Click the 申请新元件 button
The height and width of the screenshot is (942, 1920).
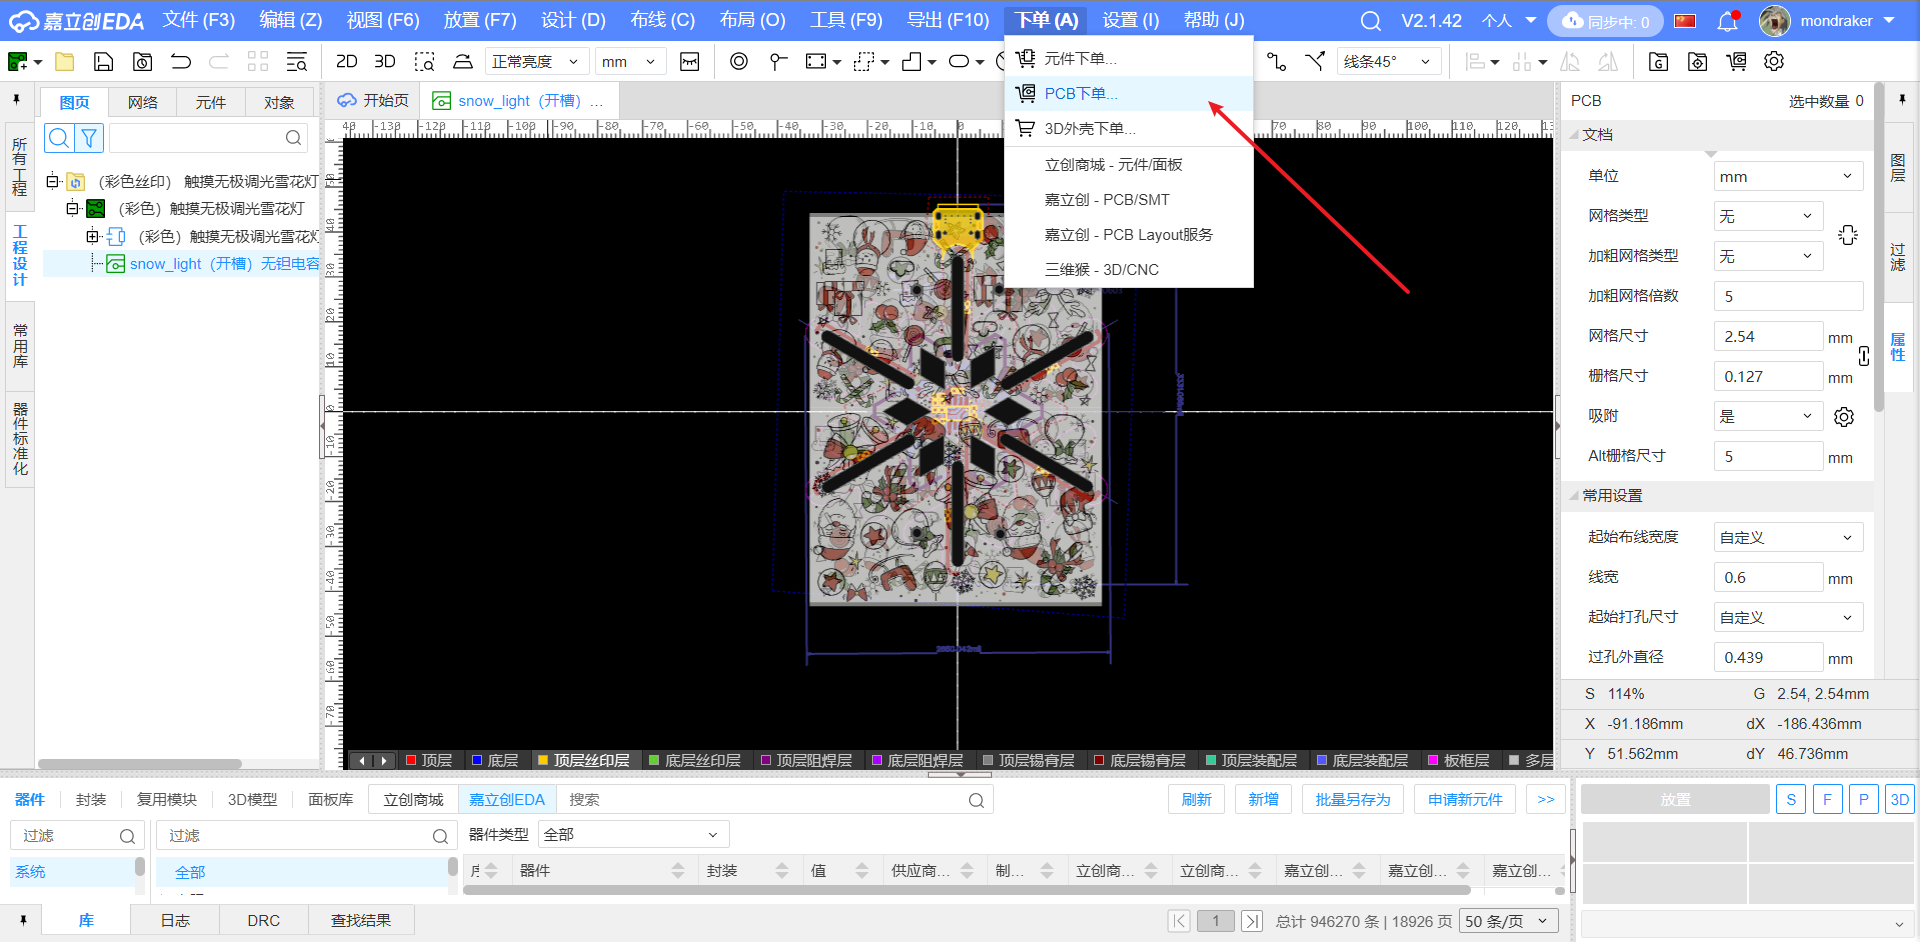1465,800
